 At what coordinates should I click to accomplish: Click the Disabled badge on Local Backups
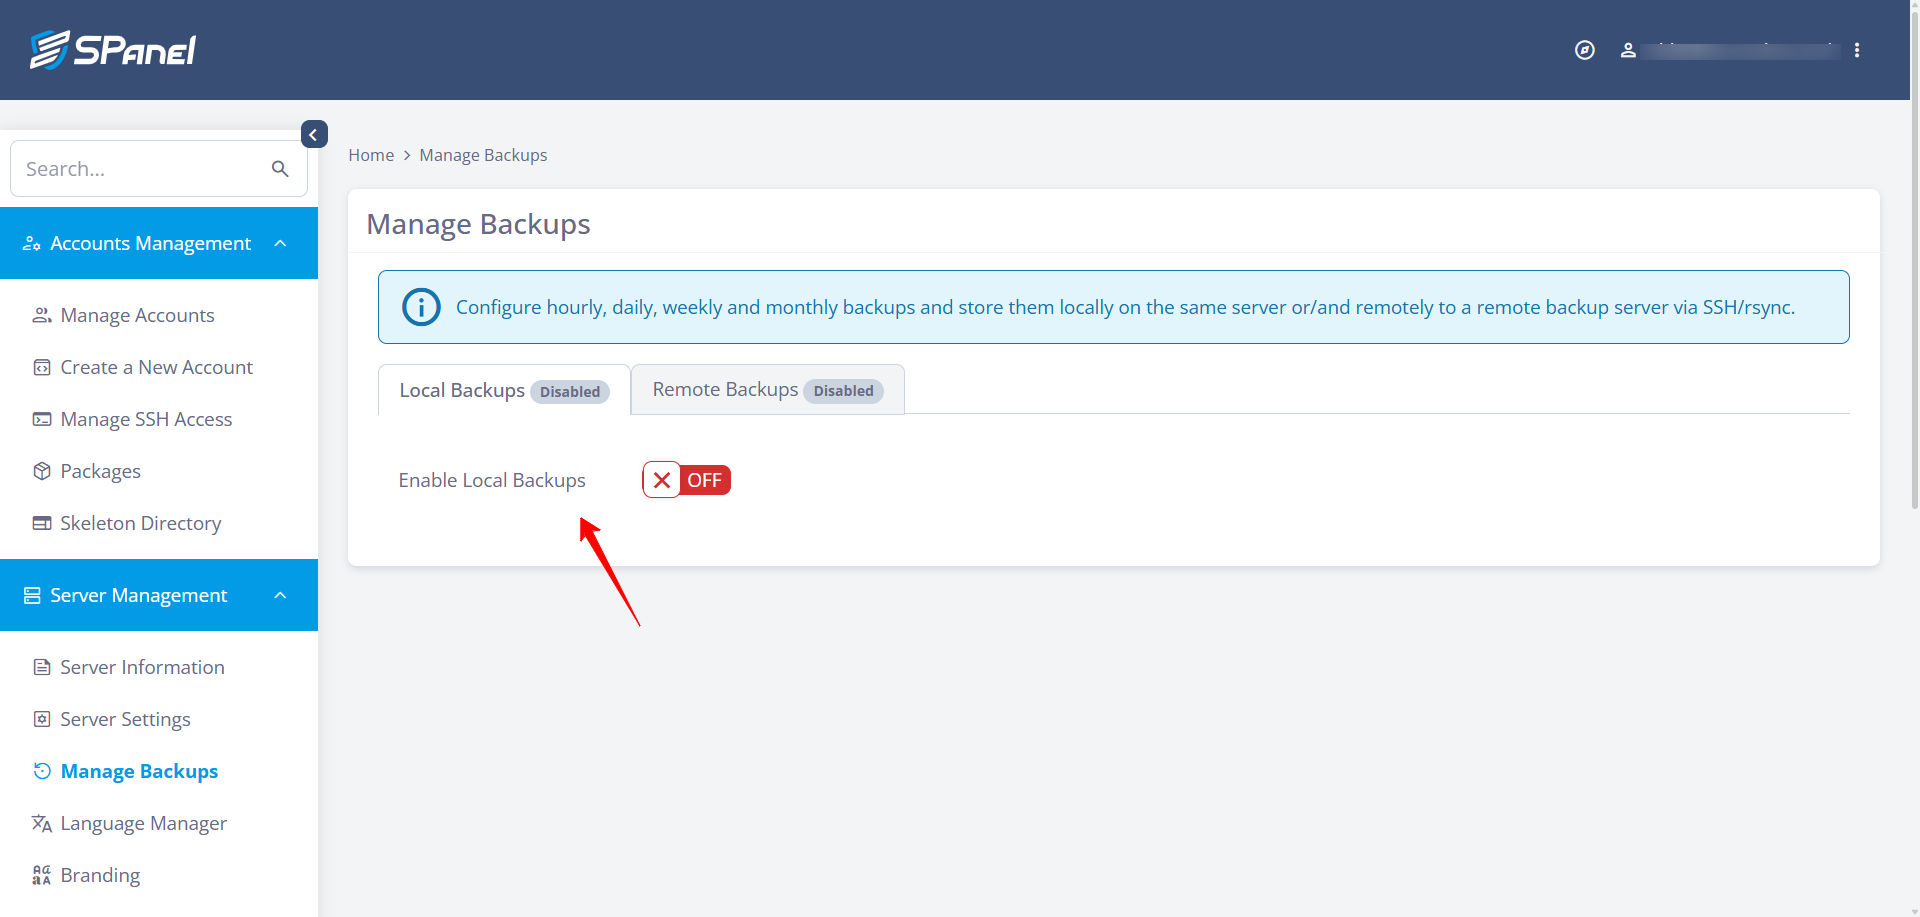click(x=570, y=392)
